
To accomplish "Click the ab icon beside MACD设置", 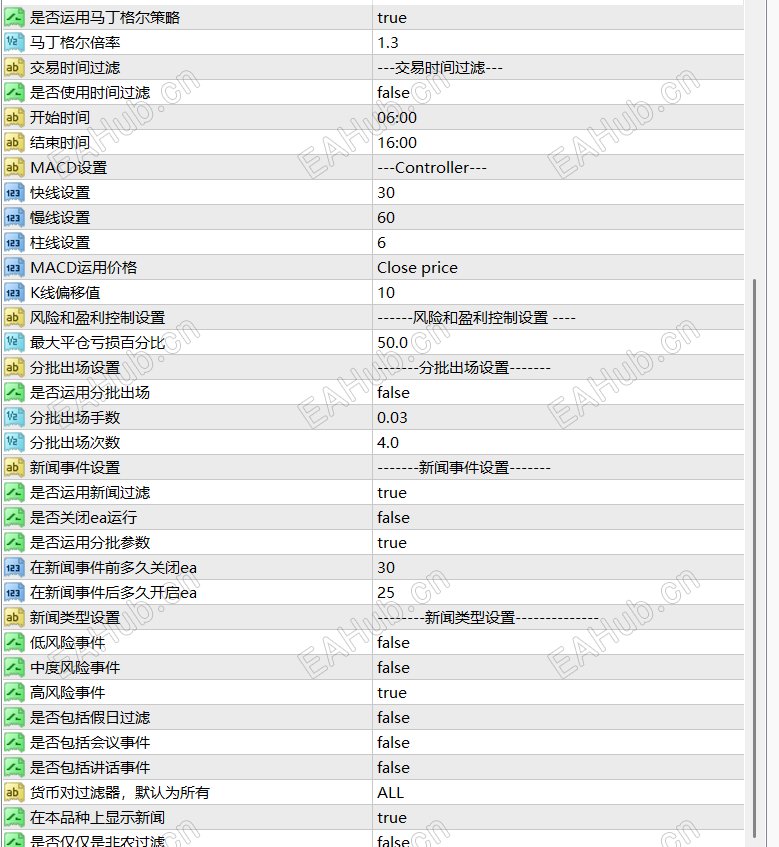I will click(x=14, y=167).
